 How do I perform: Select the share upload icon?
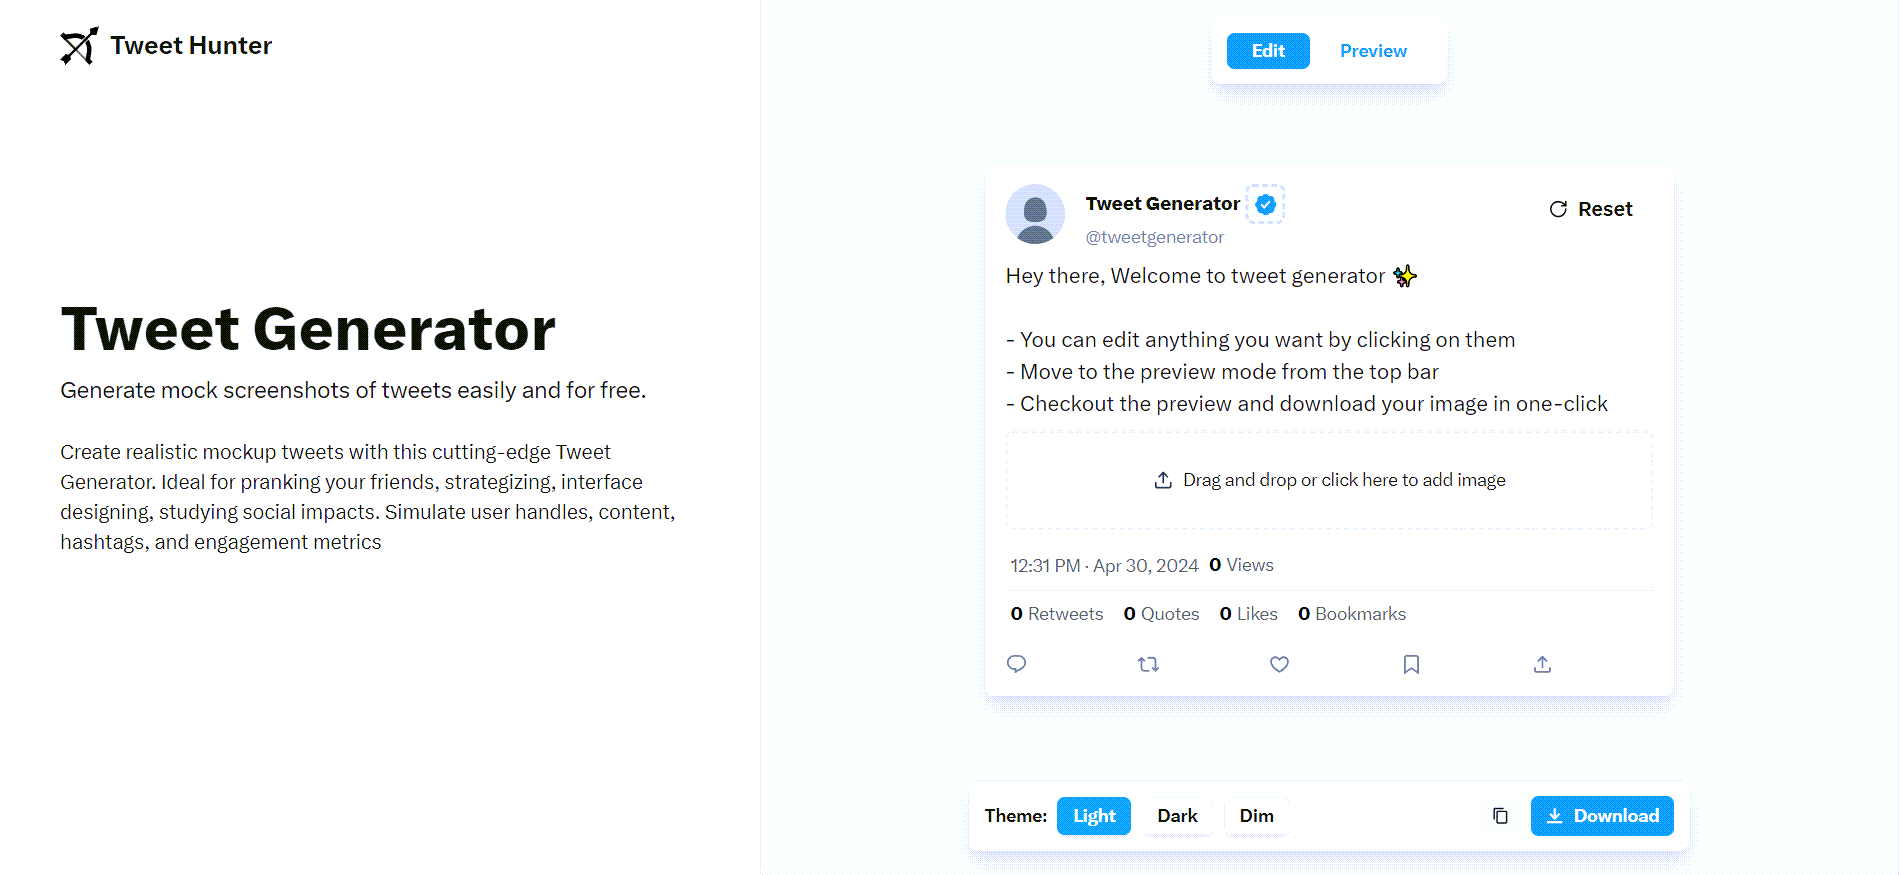(1542, 664)
